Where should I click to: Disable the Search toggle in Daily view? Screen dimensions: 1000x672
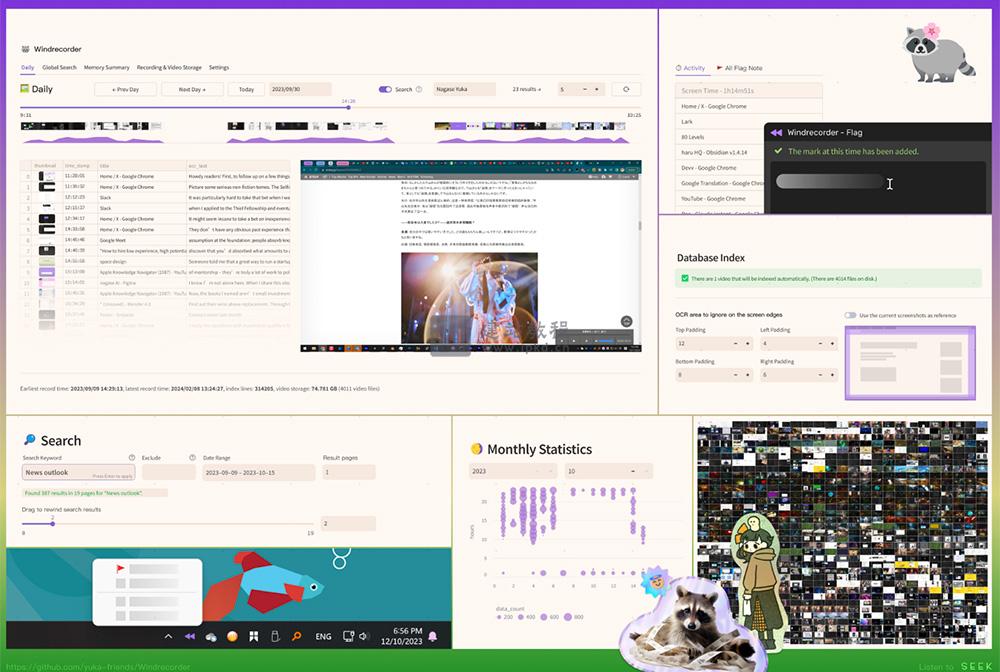[x=385, y=89]
